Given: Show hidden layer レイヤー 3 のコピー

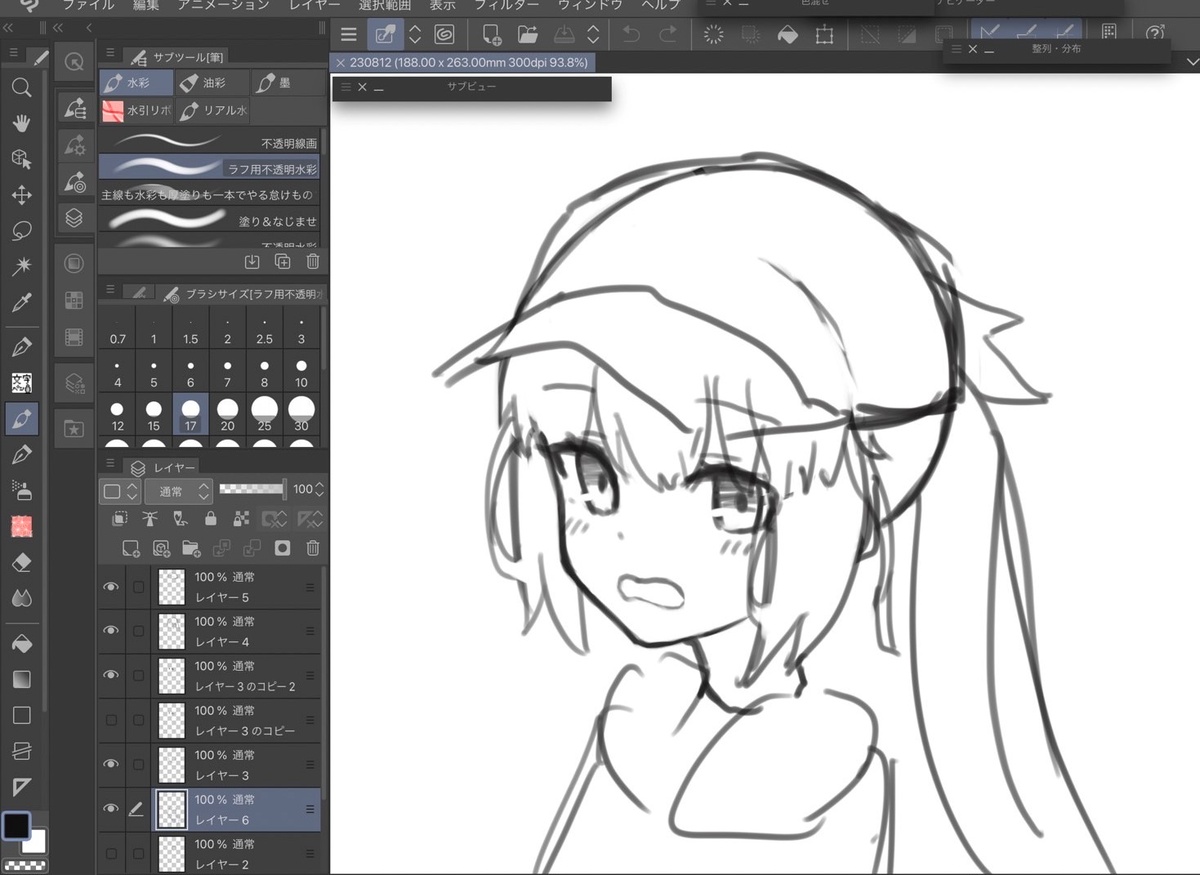Looking at the screenshot, I should (x=111, y=720).
